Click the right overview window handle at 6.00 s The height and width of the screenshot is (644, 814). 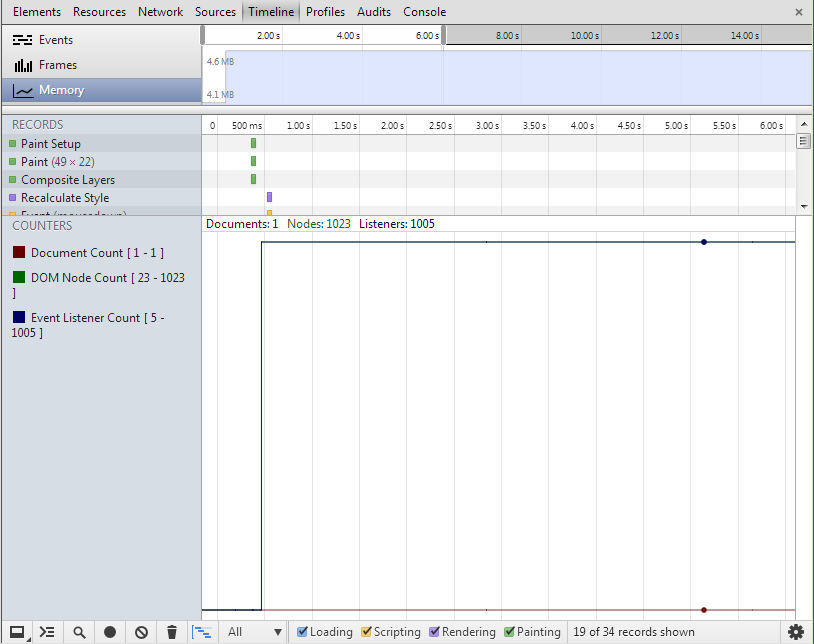(443, 35)
